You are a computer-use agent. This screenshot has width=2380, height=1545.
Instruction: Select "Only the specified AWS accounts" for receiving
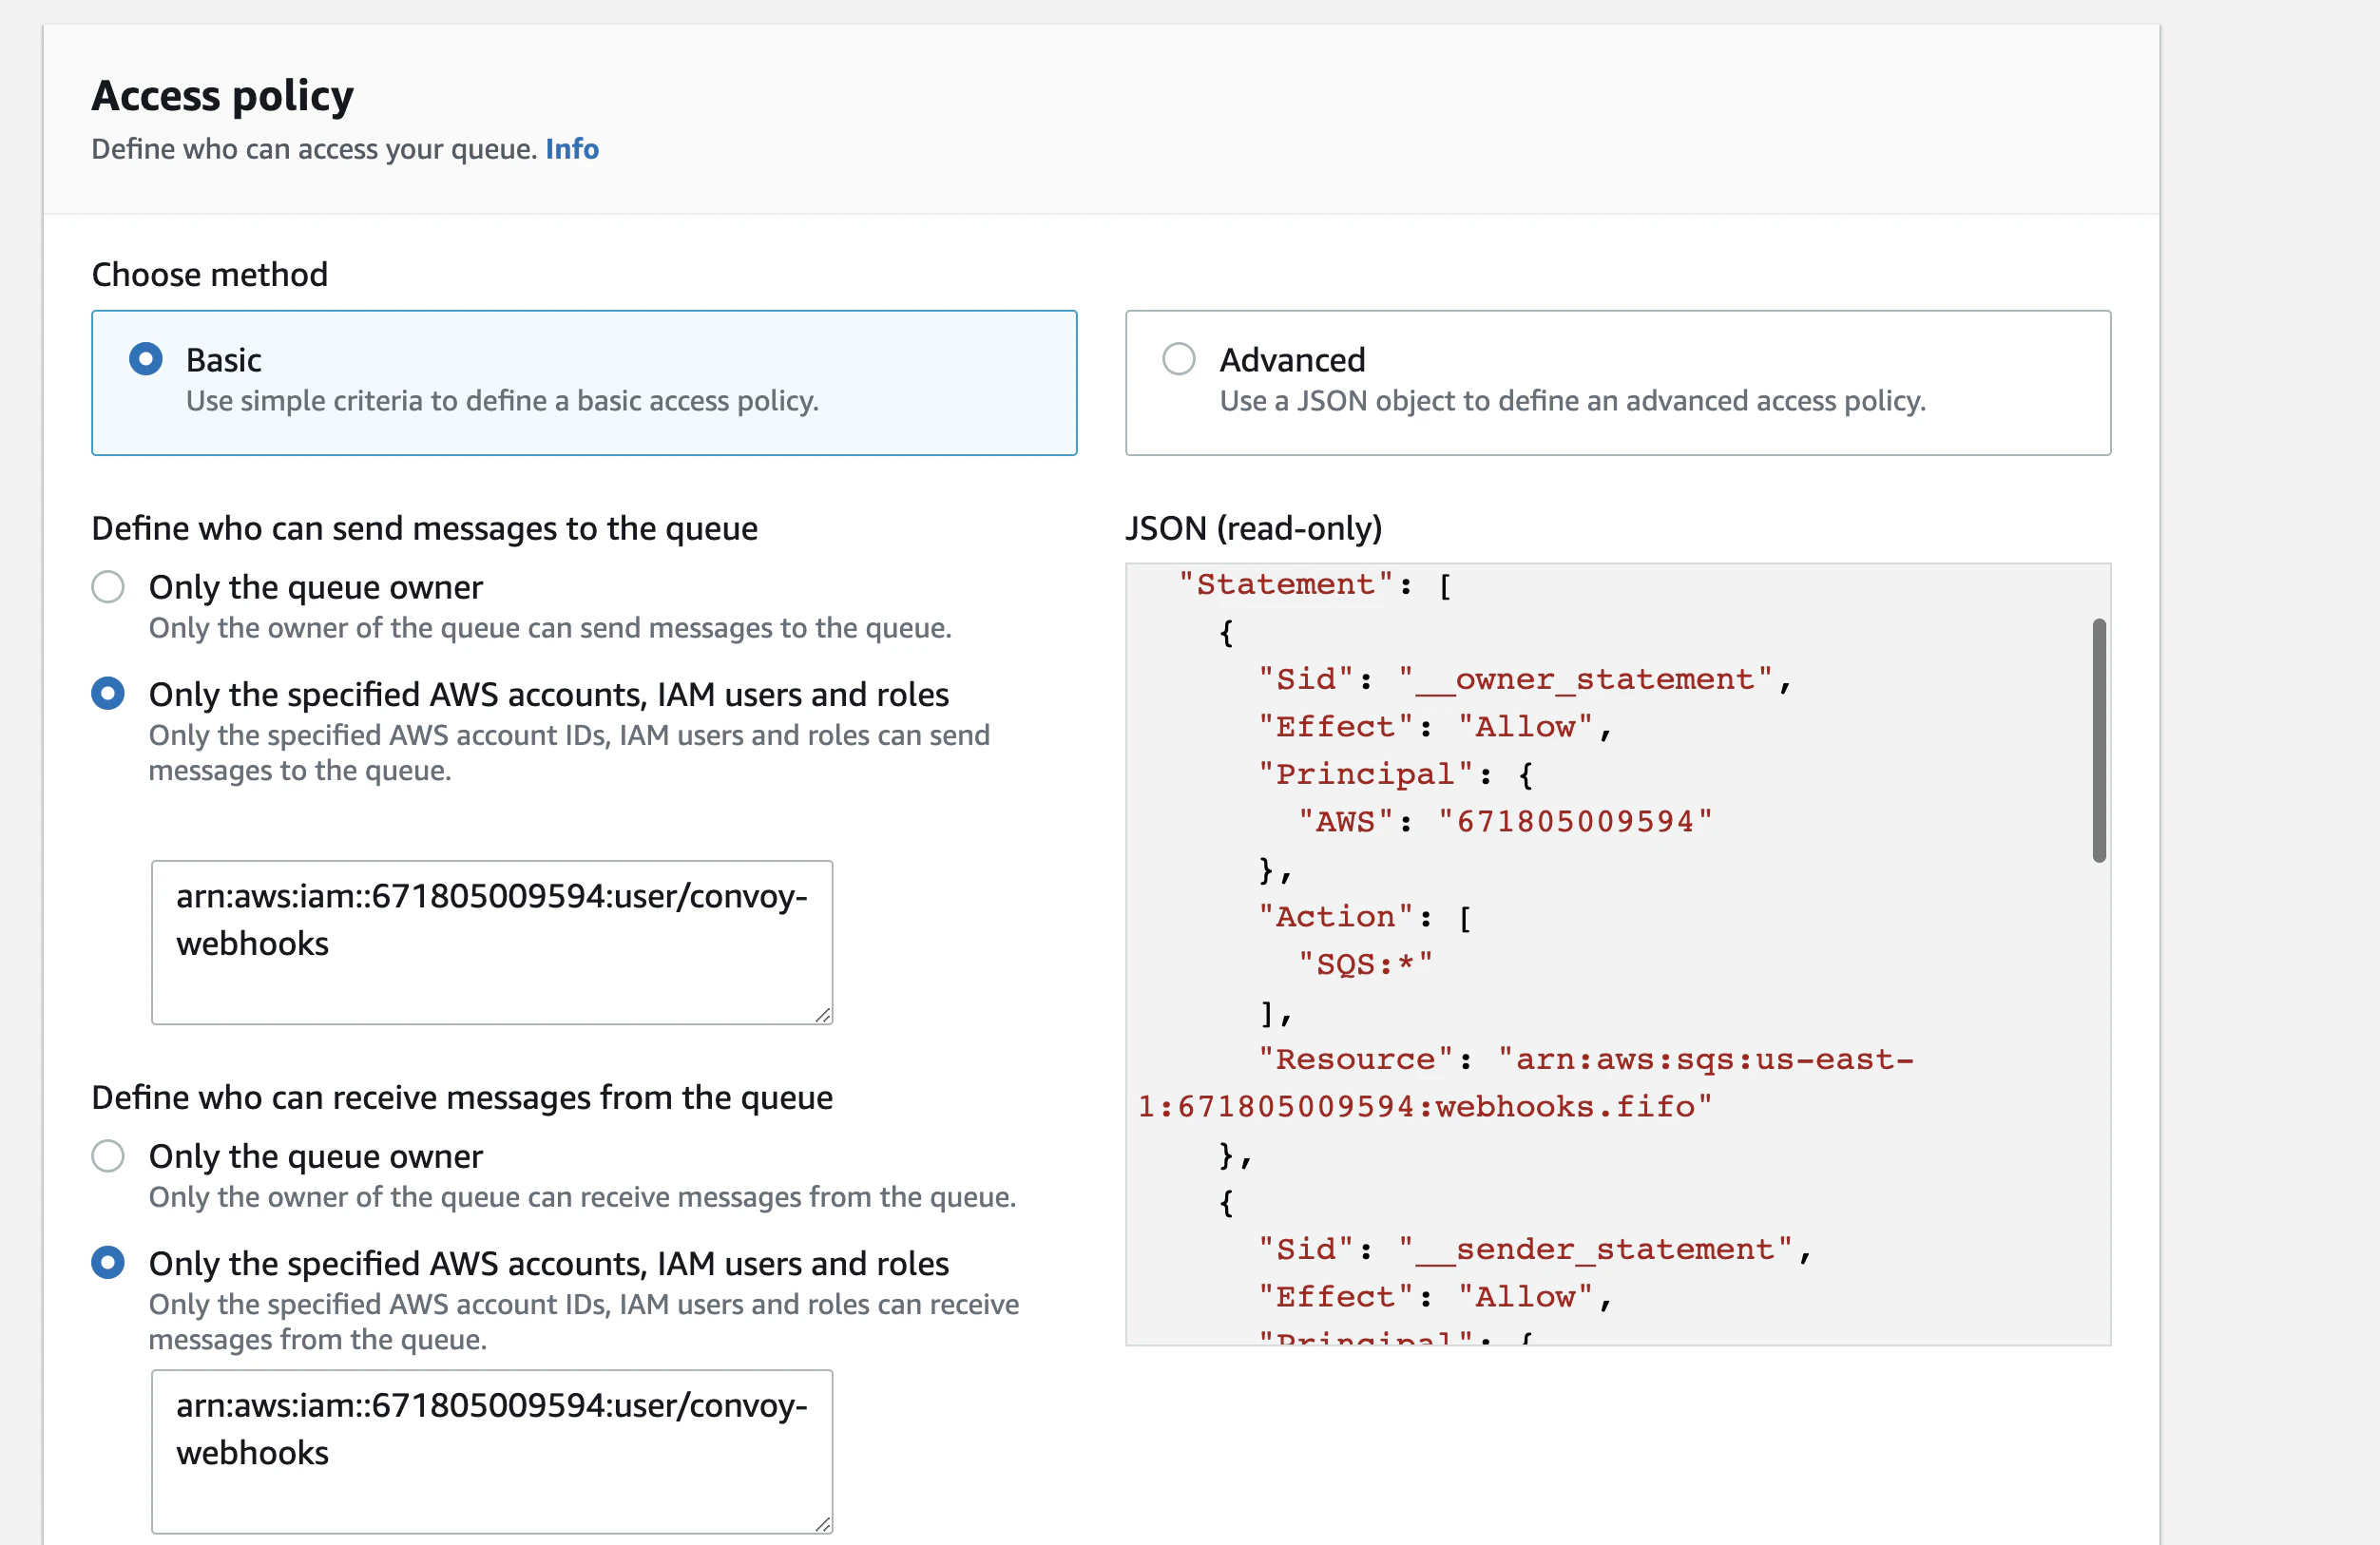tap(107, 1262)
